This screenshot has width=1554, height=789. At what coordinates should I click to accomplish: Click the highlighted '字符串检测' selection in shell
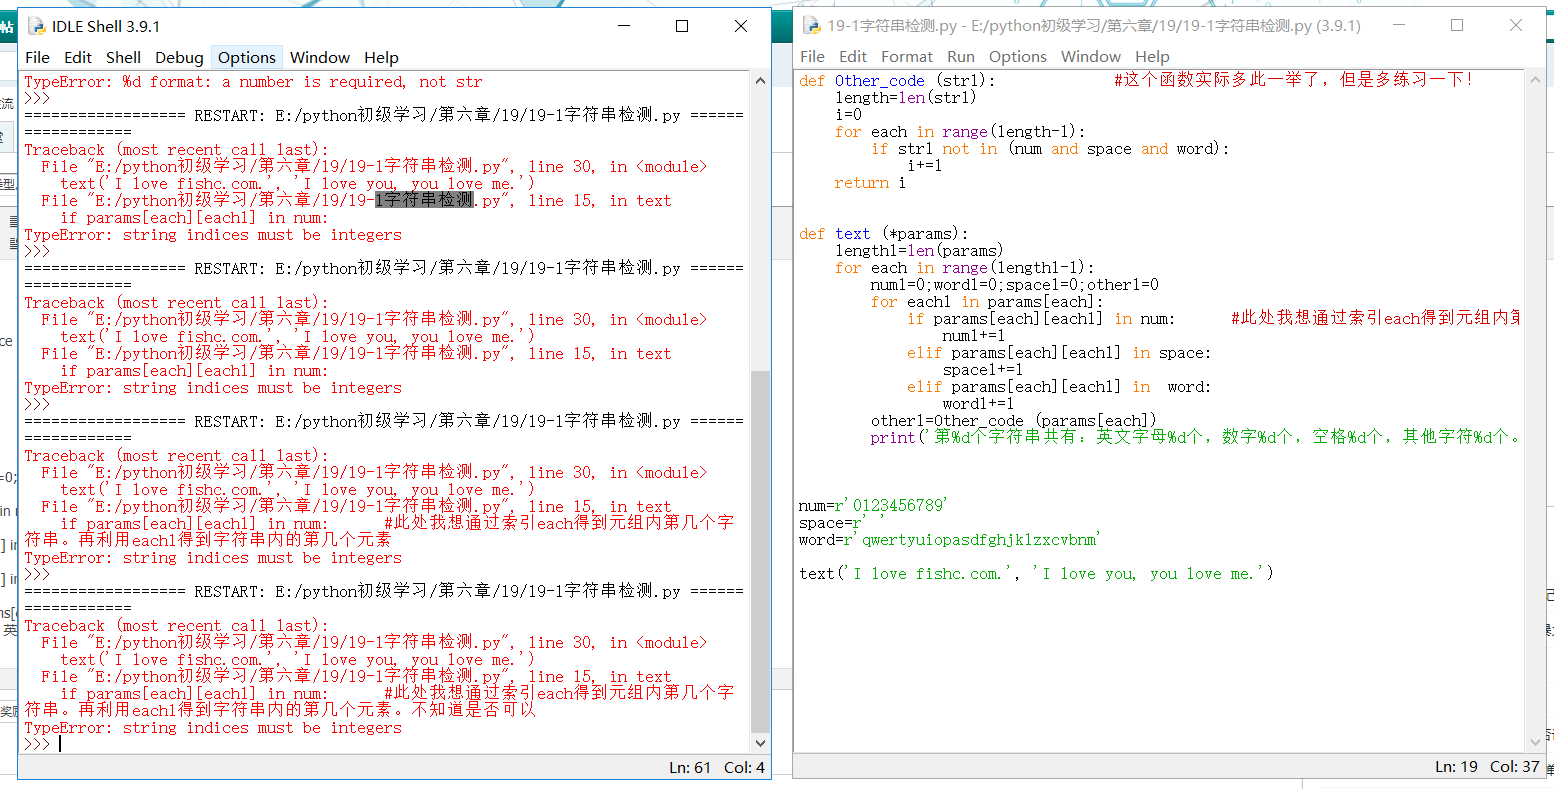coord(424,200)
